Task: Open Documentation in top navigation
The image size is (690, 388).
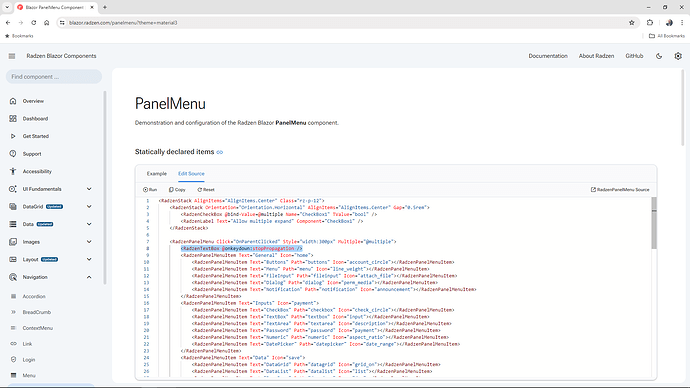Action: tap(548, 56)
